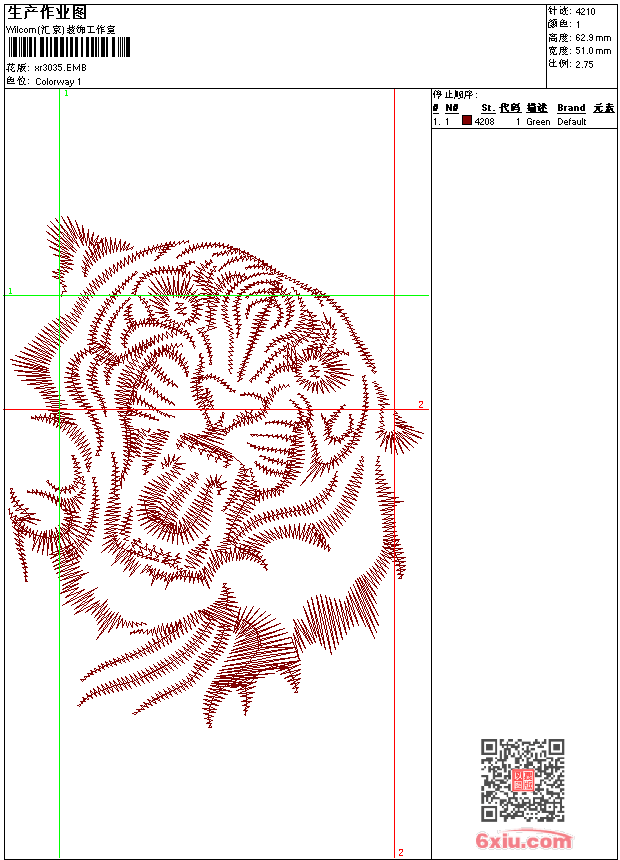The image size is (620, 860).
Task: Click the Colorway 1 label
Action: (58, 82)
